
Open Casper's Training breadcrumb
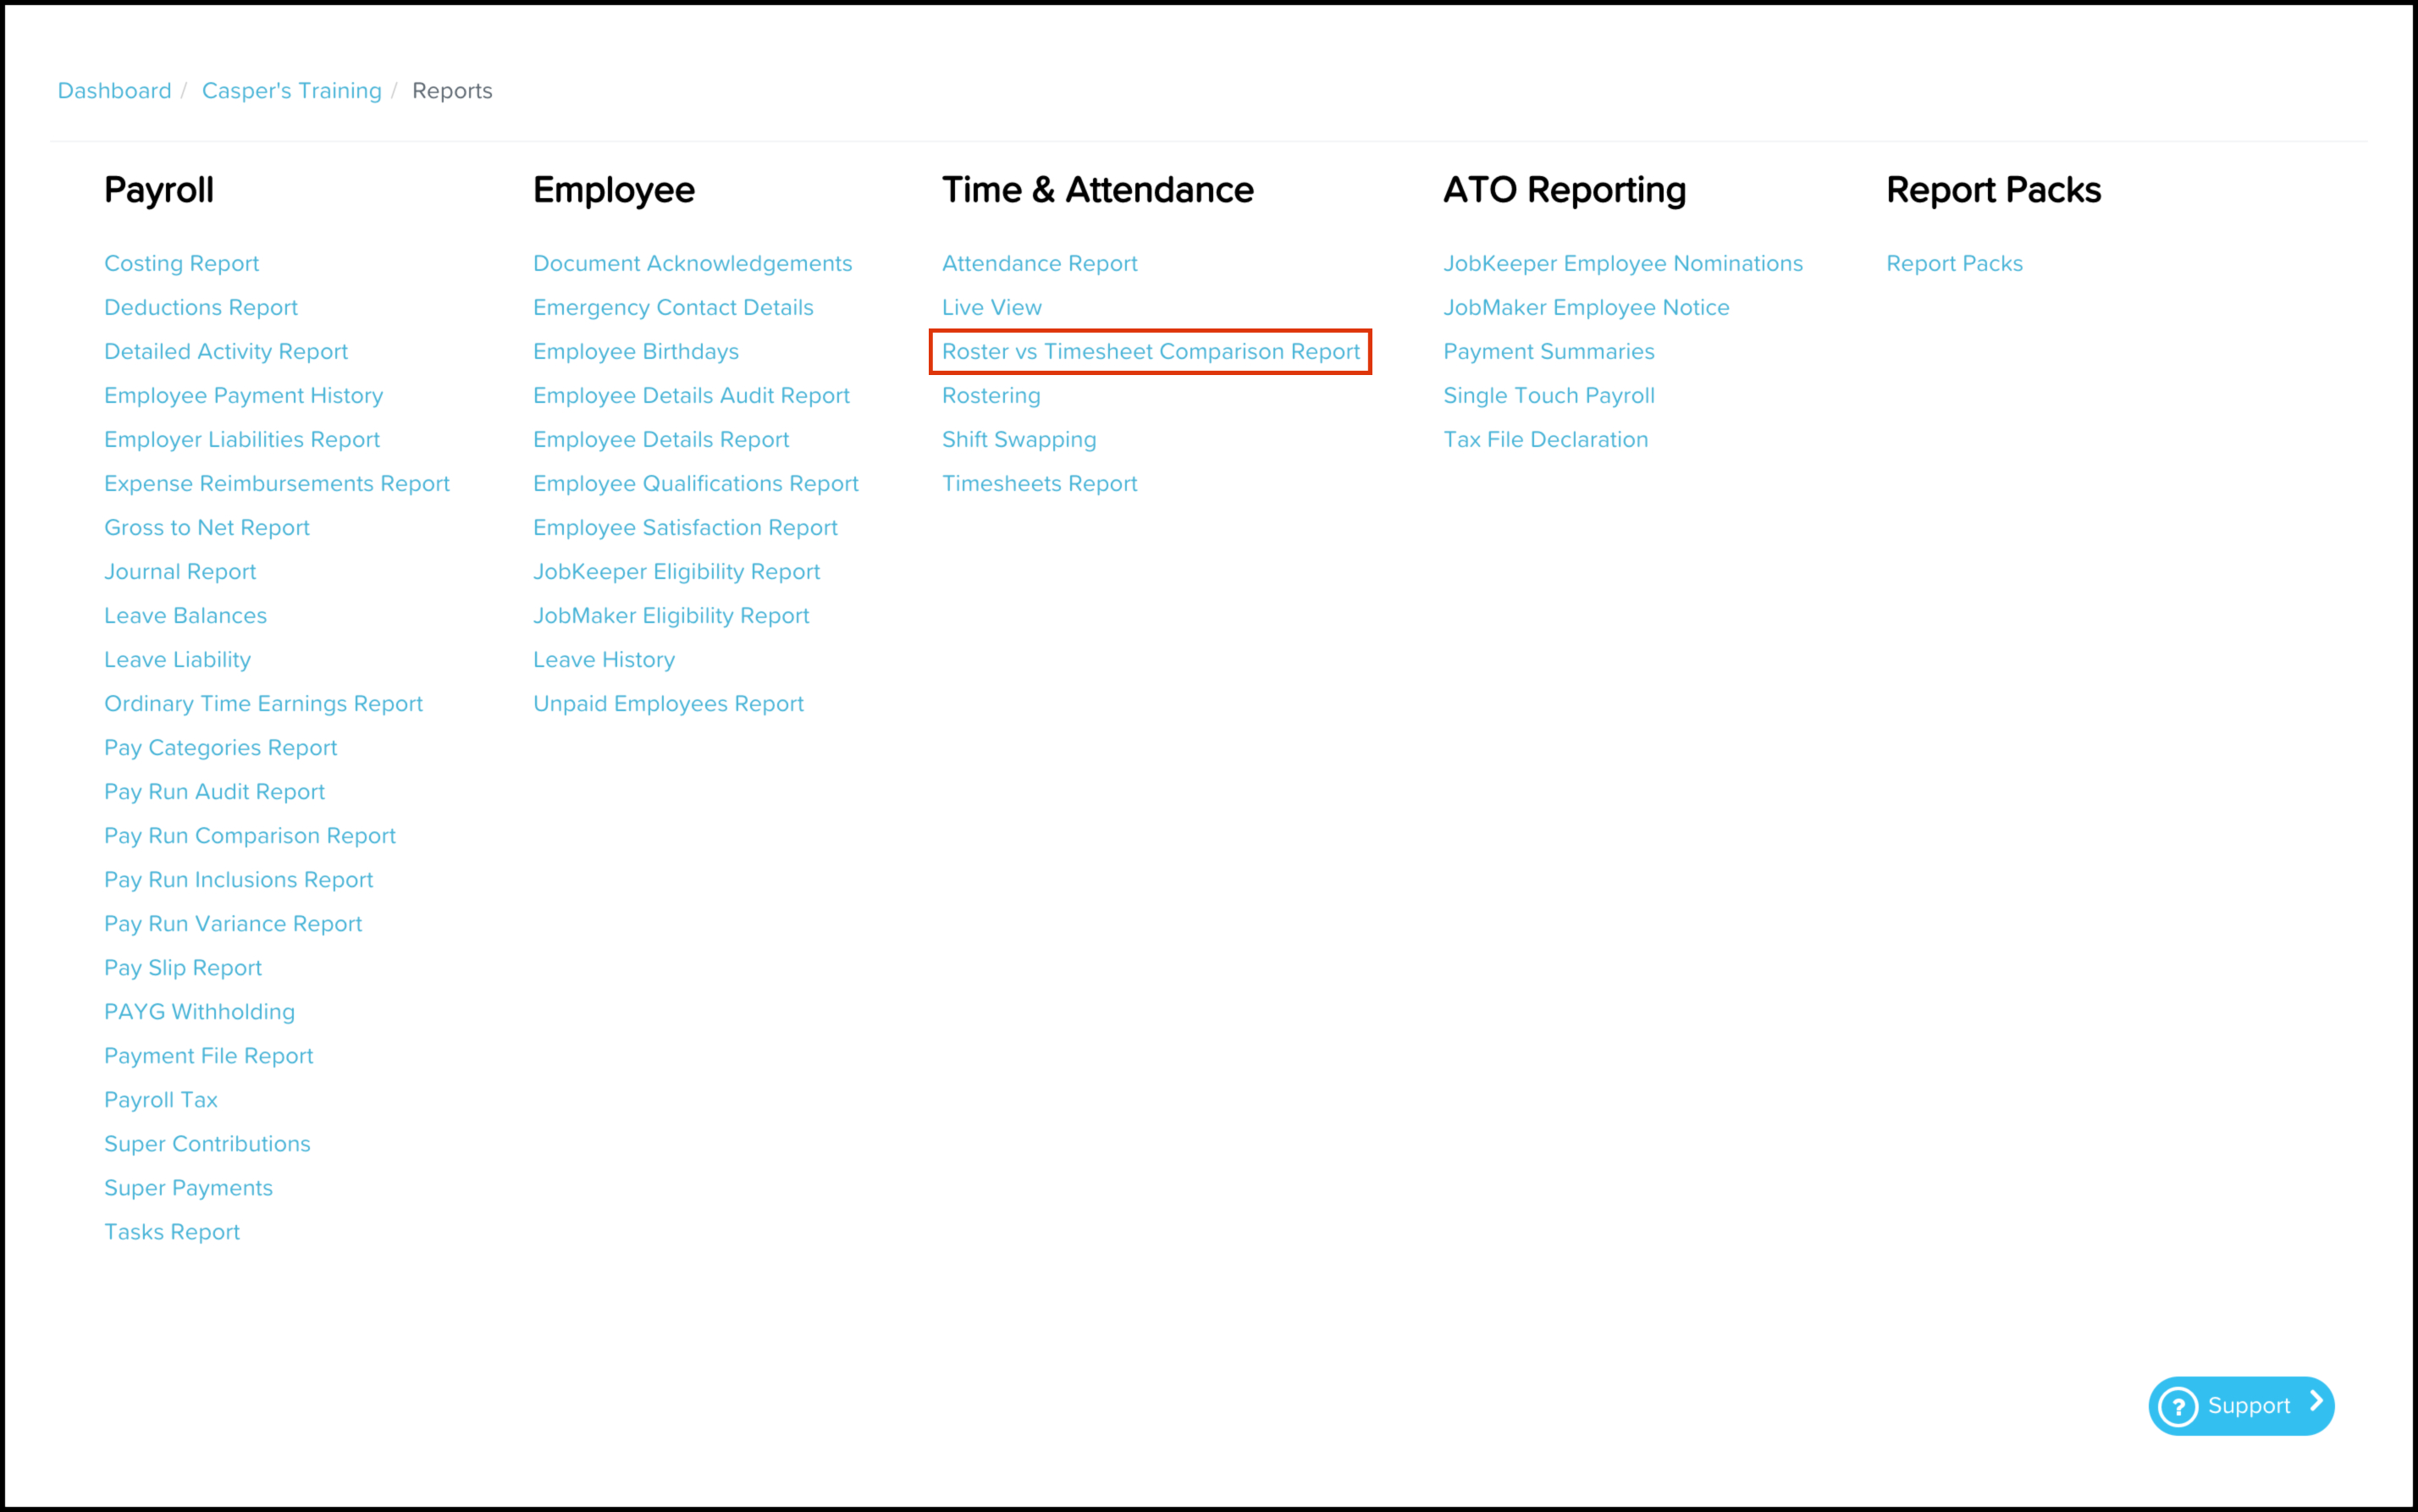click(x=291, y=91)
